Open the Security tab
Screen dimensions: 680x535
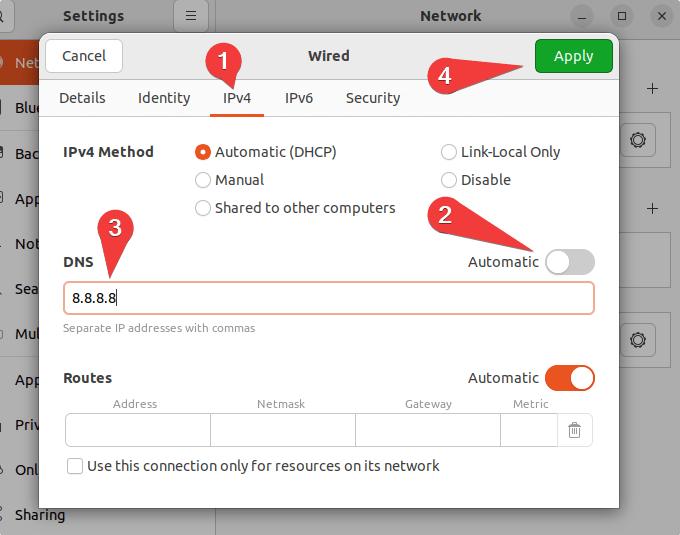coord(373,98)
